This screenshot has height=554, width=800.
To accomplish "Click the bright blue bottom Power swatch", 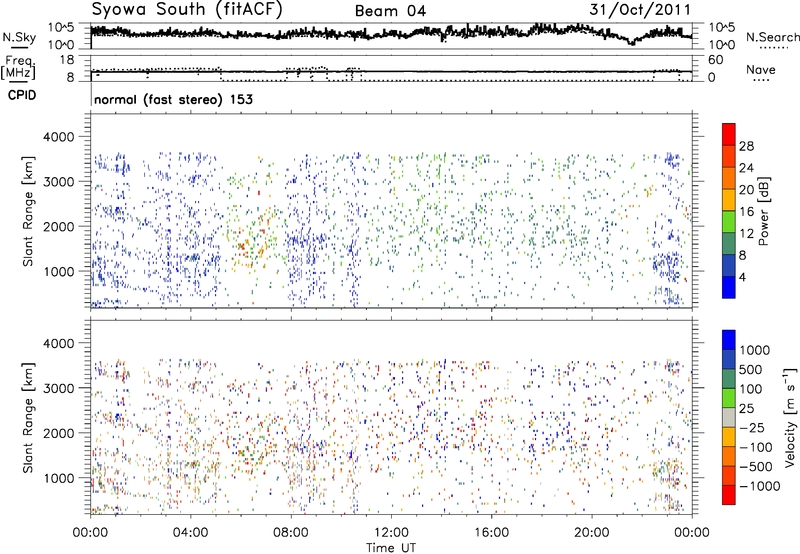I will click(729, 287).
